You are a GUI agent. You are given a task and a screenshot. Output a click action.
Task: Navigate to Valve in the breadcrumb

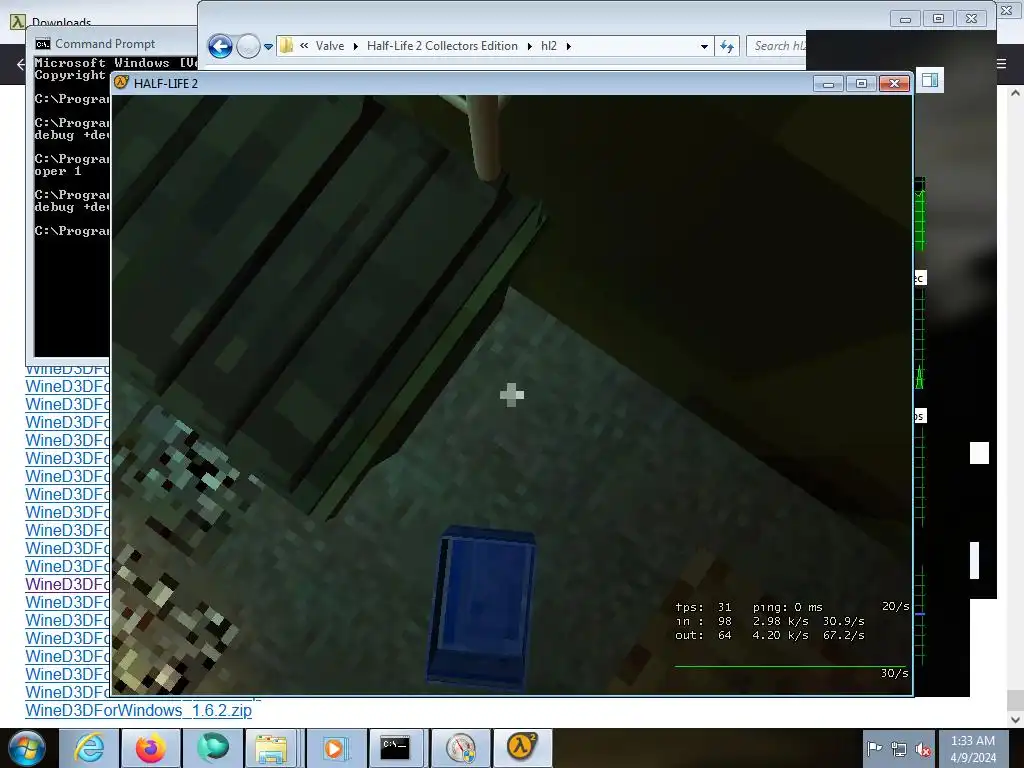click(x=330, y=46)
